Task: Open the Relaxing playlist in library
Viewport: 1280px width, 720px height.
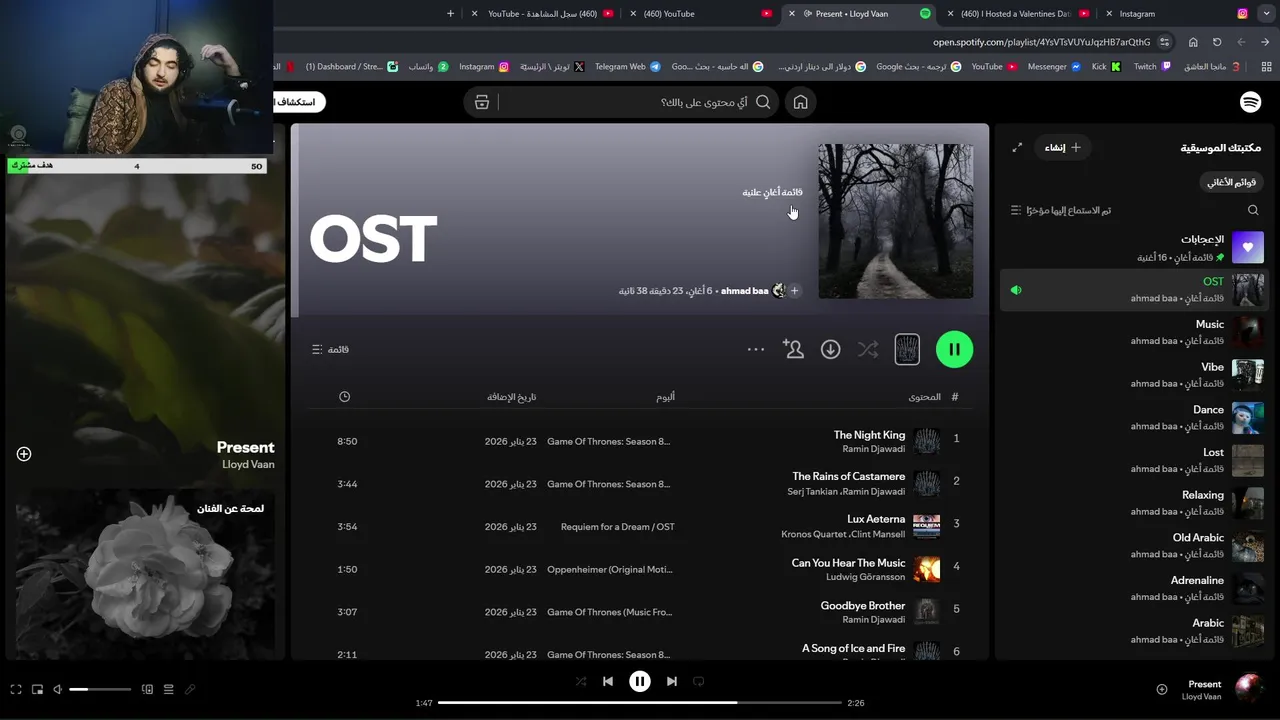Action: [1133, 503]
